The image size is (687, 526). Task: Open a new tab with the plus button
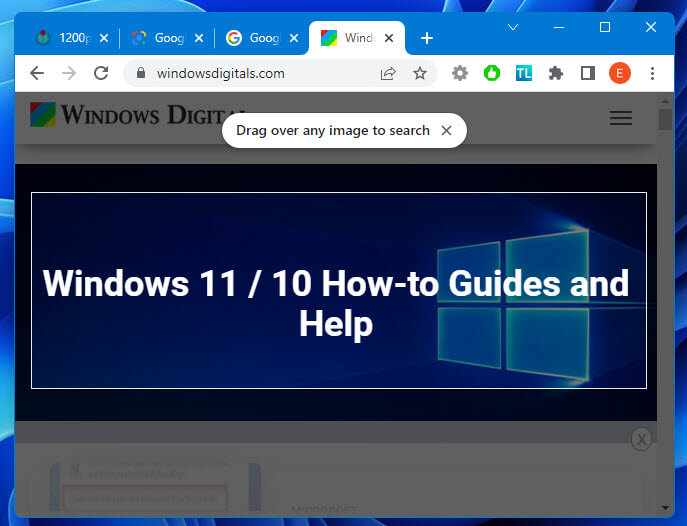(427, 38)
